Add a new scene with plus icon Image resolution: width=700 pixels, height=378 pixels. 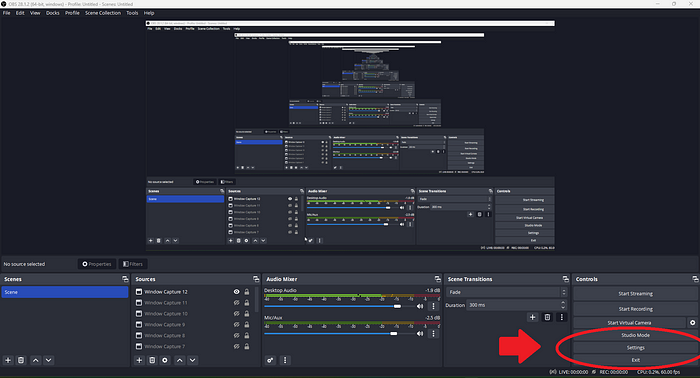(x=8, y=360)
